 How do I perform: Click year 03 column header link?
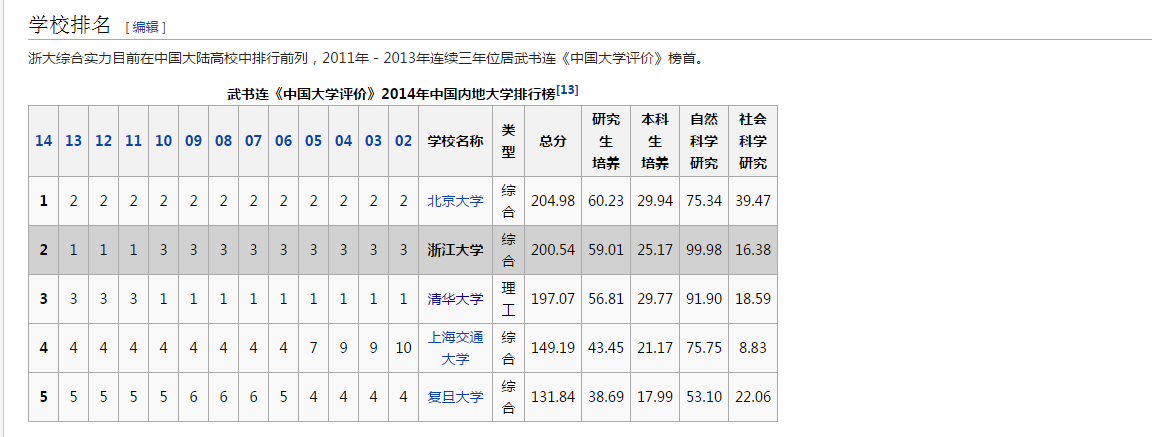click(373, 140)
